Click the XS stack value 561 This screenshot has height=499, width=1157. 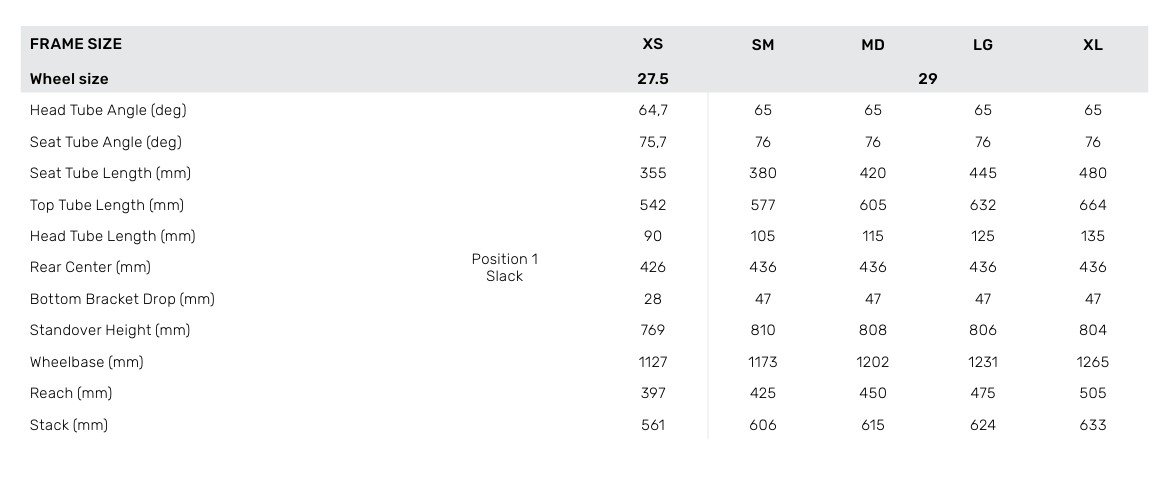(x=653, y=425)
